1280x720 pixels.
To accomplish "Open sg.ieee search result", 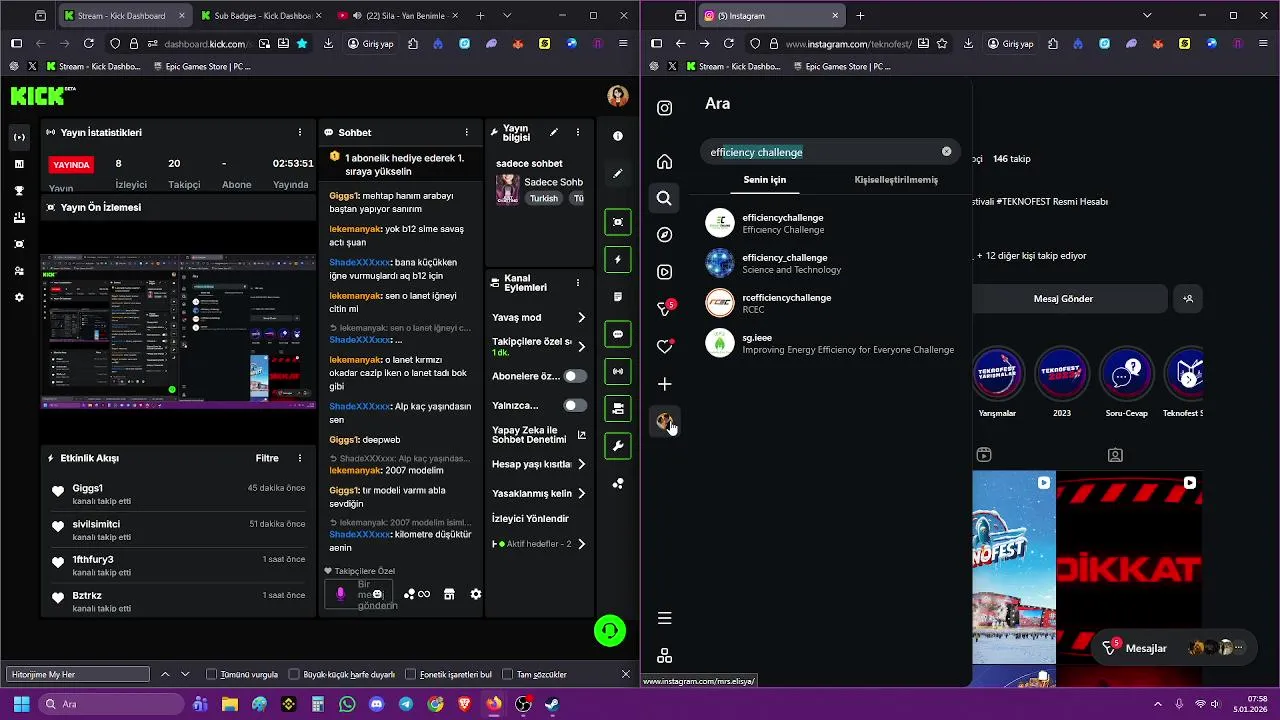I will (830, 343).
